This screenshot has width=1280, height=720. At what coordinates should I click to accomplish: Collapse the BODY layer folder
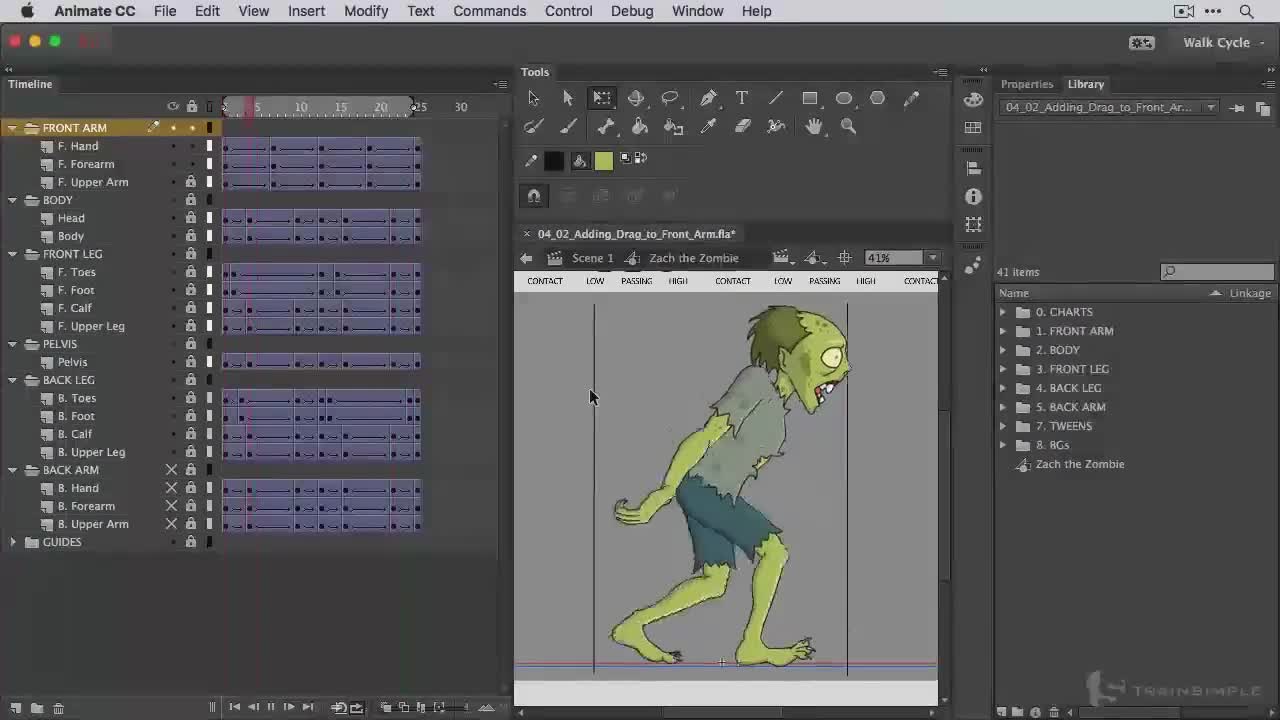[x=13, y=200]
